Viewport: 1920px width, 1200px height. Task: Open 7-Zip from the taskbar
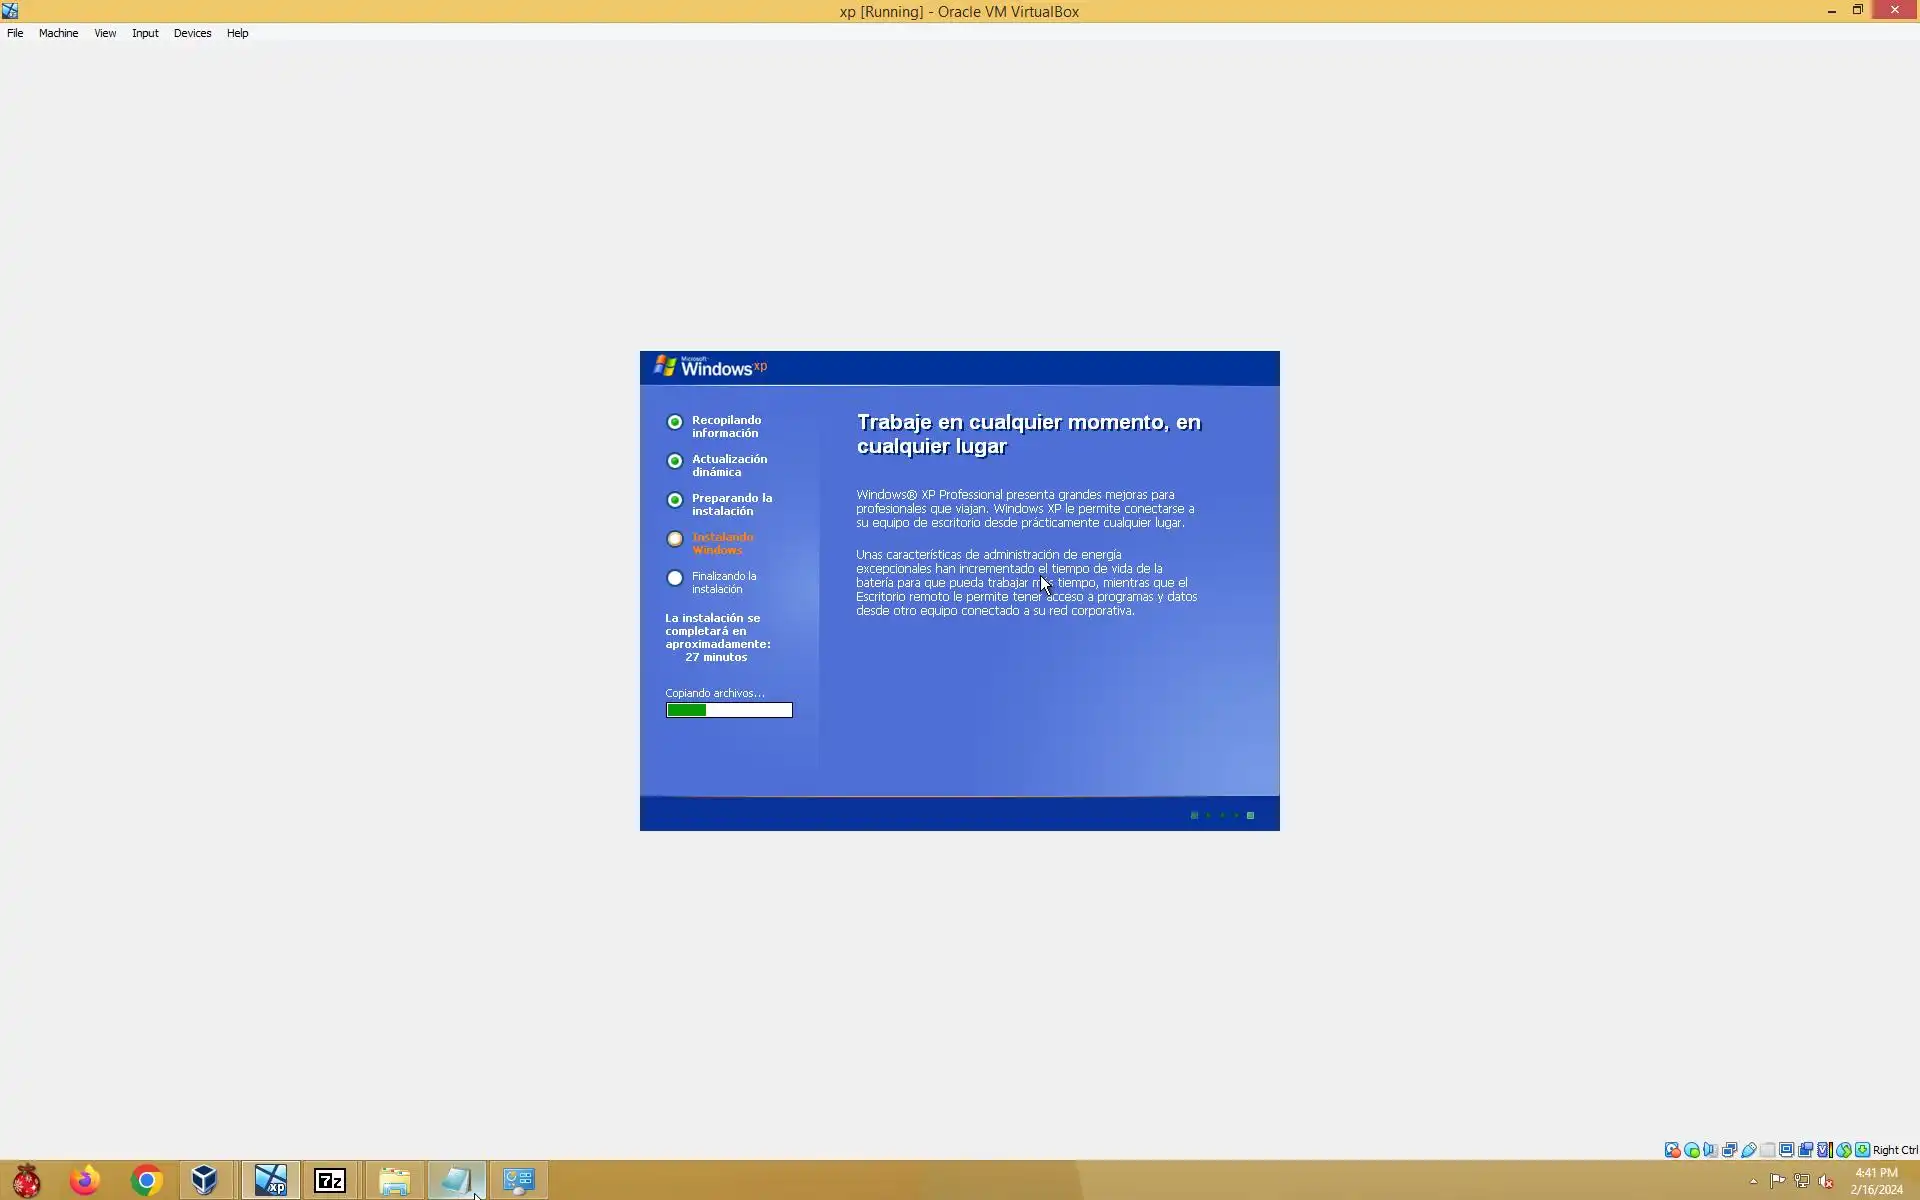330,1181
